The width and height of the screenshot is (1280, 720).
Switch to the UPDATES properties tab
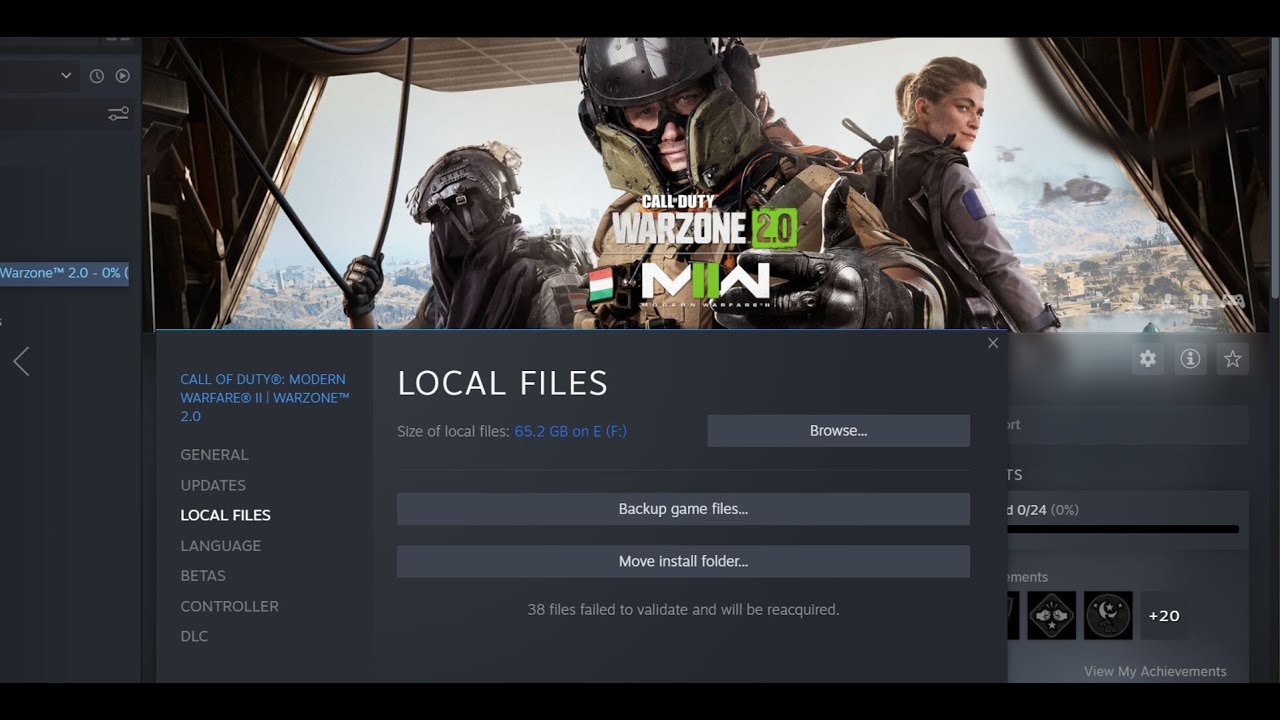pyautogui.click(x=213, y=485)
